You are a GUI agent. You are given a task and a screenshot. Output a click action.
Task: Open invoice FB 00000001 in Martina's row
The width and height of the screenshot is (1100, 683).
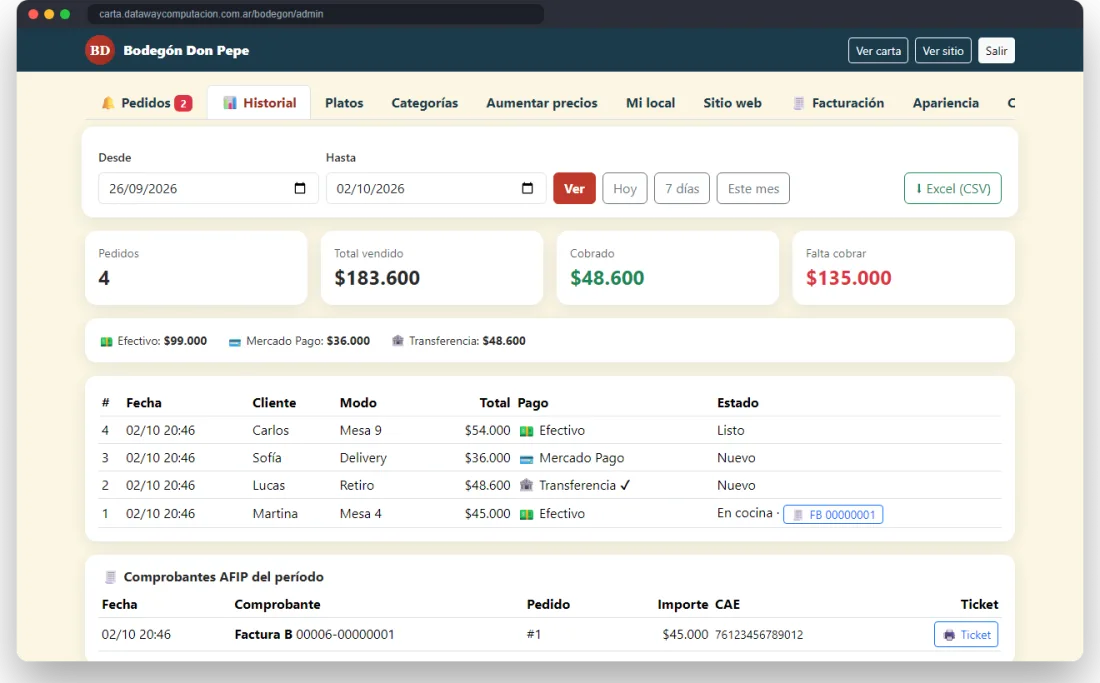coord(833,515)
